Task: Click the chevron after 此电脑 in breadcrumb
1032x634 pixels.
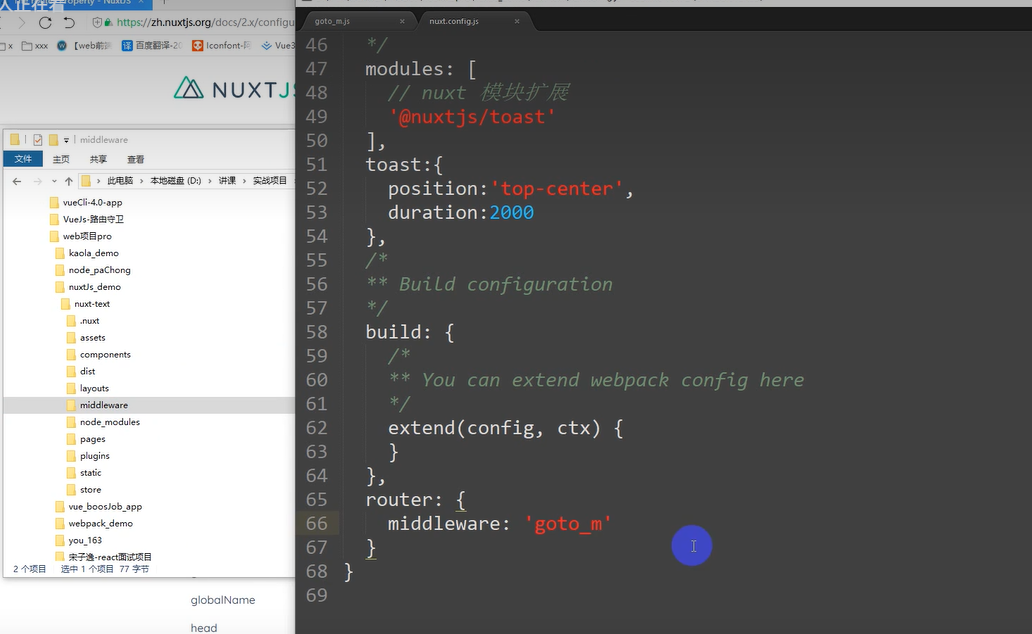Action: click(x=141, y=181)
